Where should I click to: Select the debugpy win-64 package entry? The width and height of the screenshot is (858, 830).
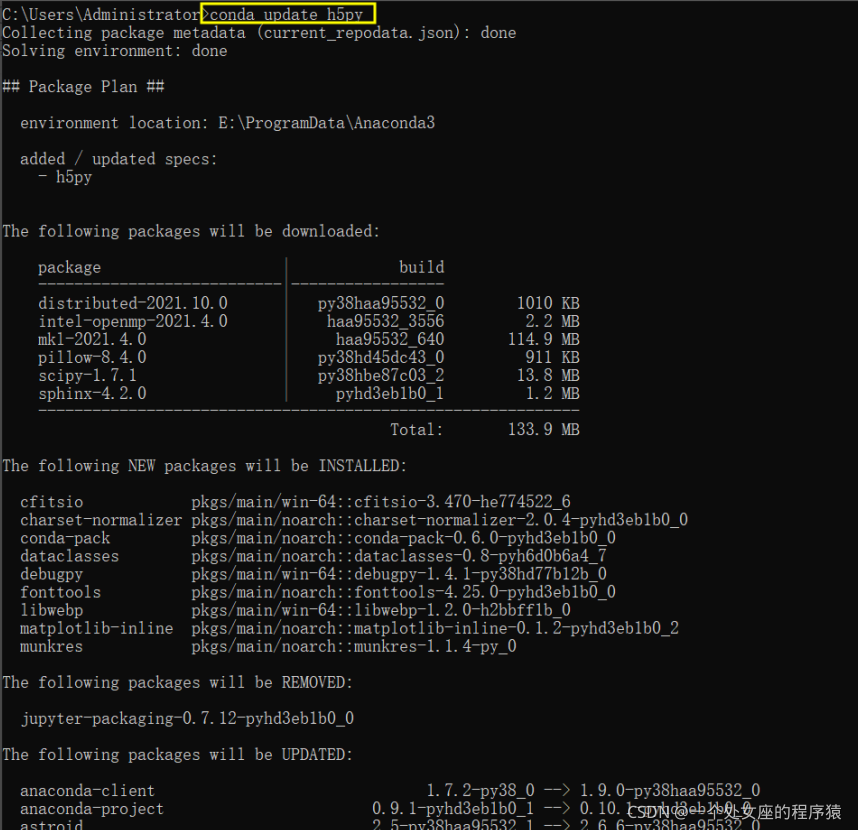(54, 574)
